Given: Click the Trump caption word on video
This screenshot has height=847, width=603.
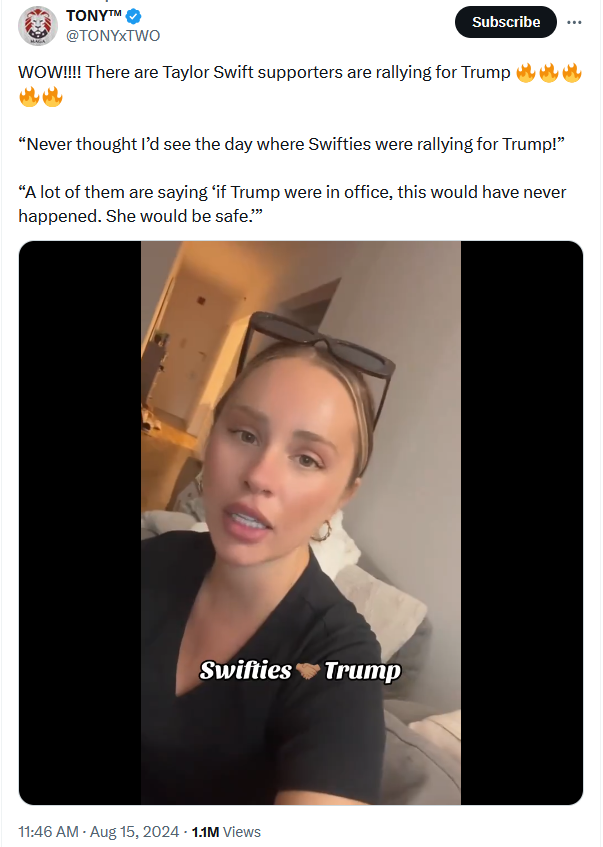Looking at the screenshot, I should coord(363,671).
